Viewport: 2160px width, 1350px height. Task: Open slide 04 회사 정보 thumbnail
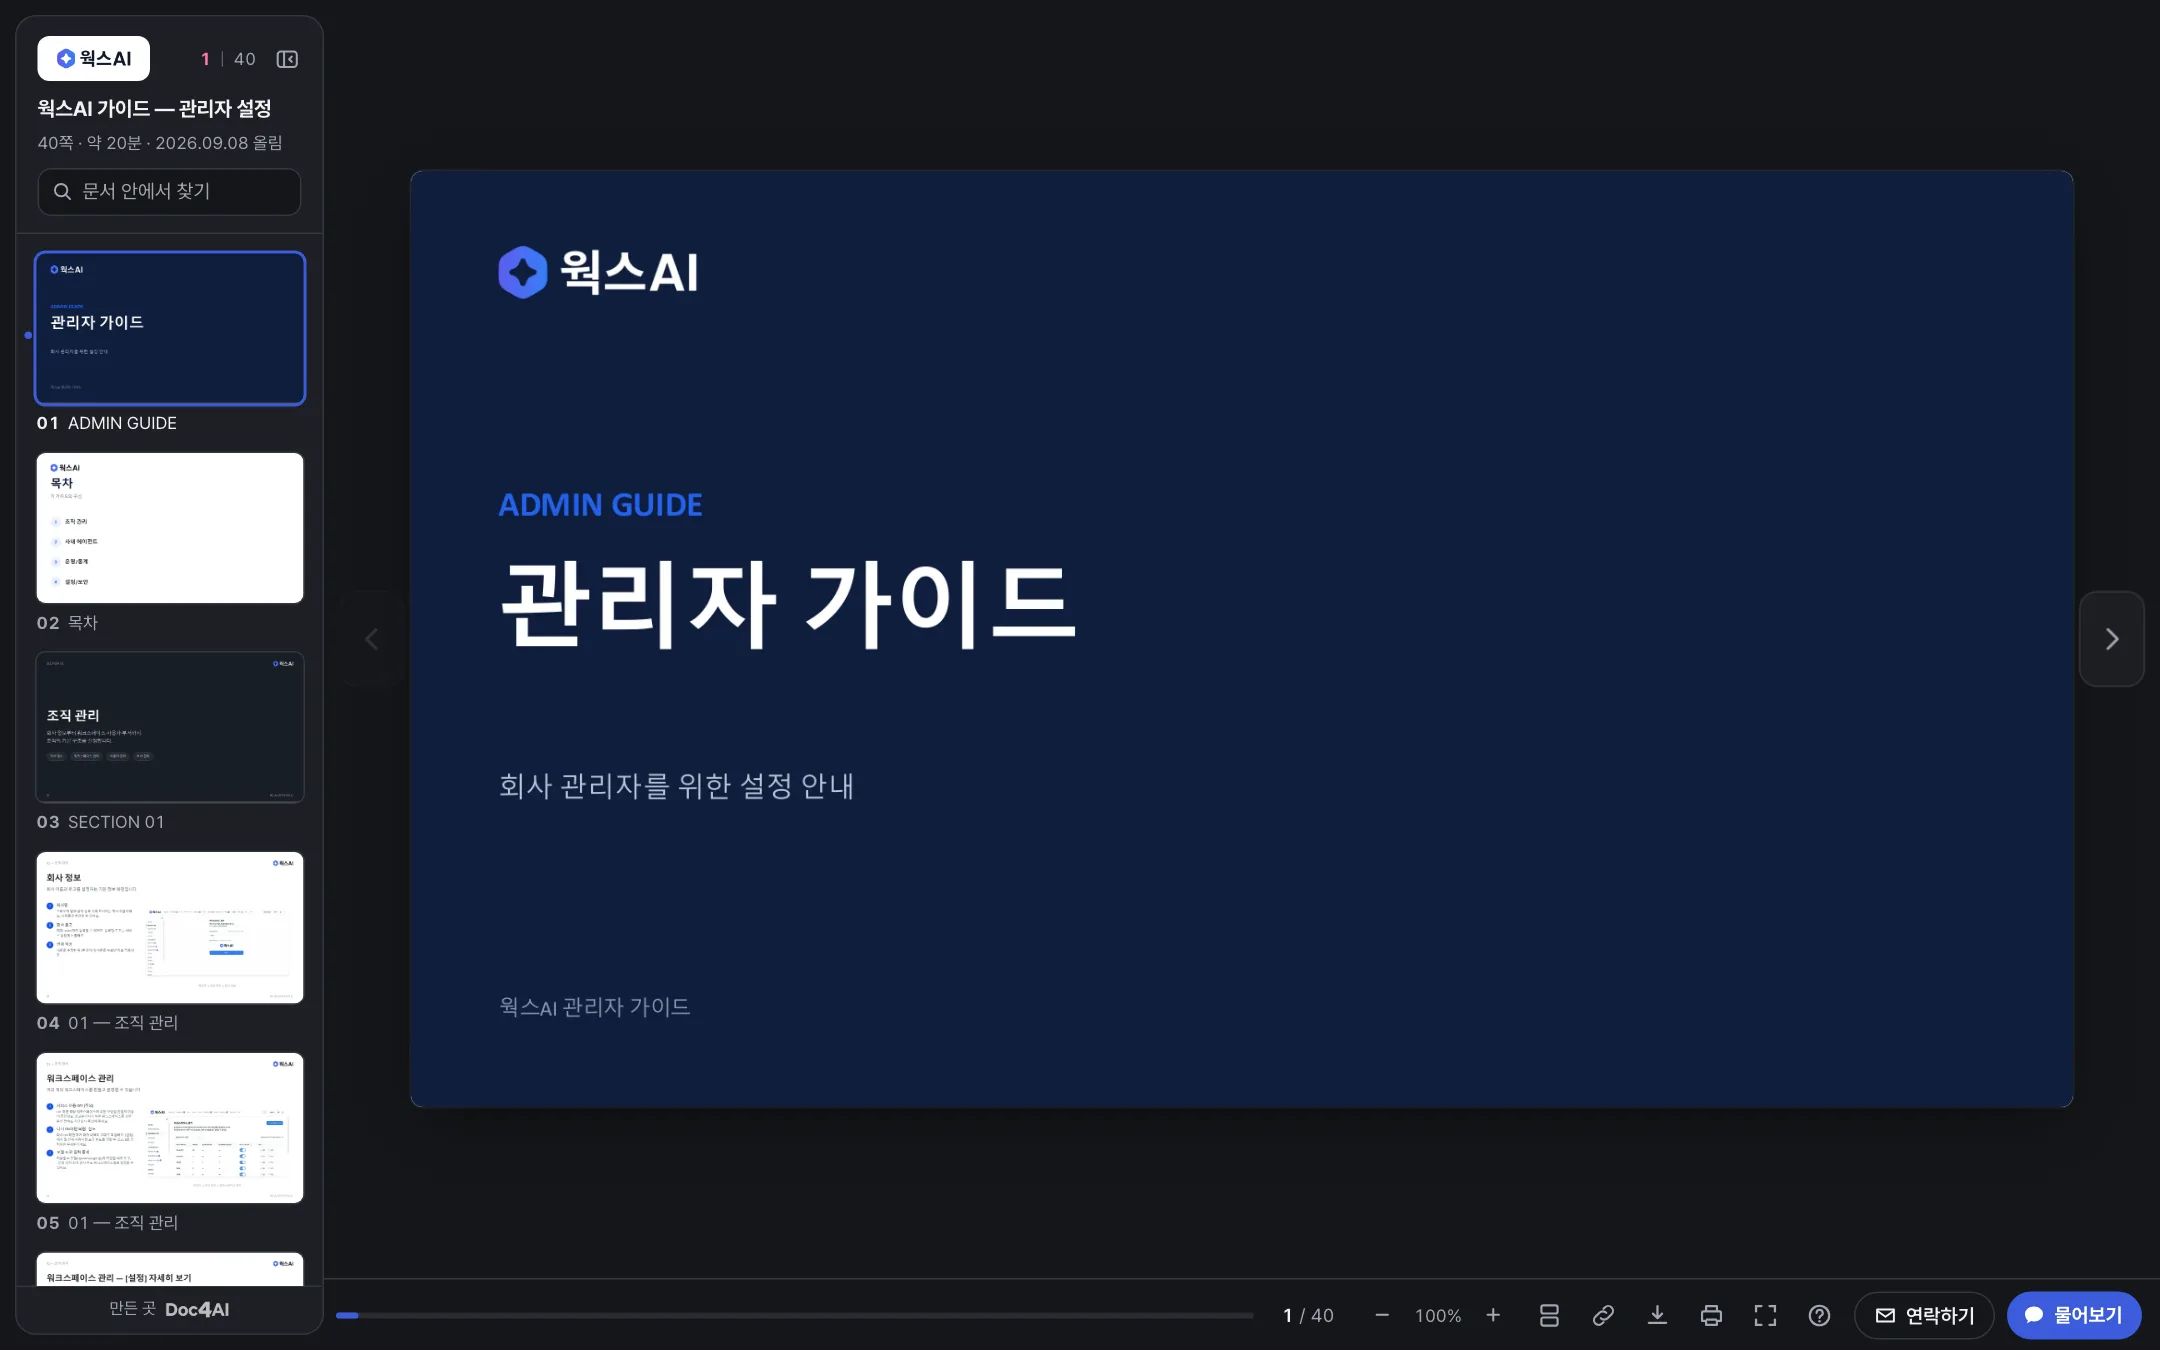point(170,927)
